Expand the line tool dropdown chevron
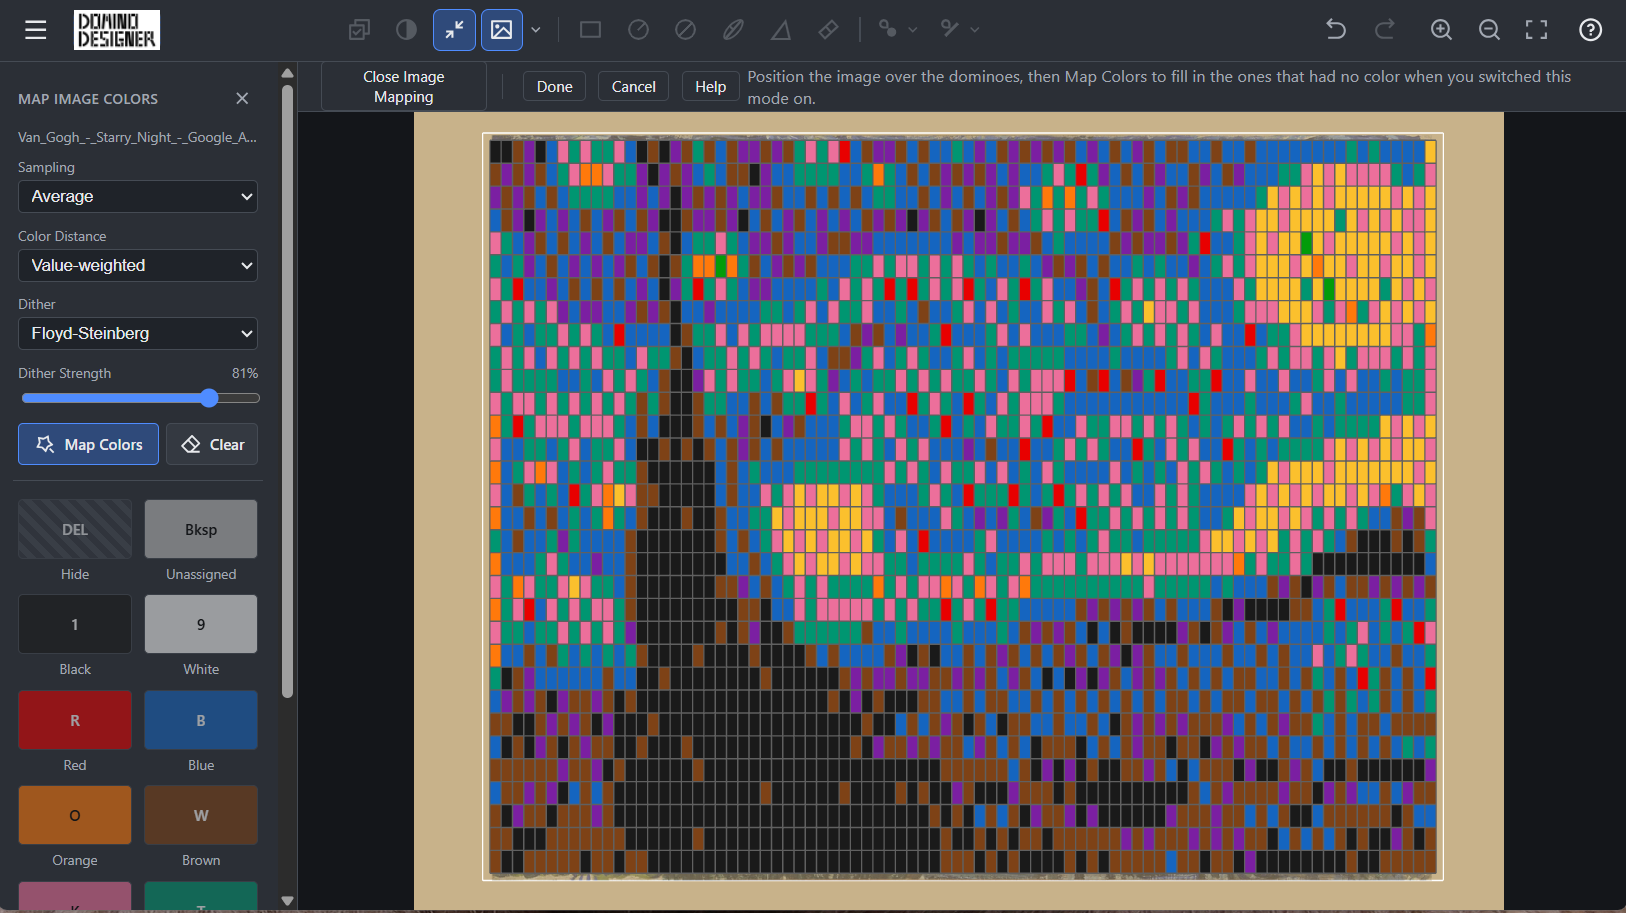Screen dimensions: 1626x913 coord(975,30)
